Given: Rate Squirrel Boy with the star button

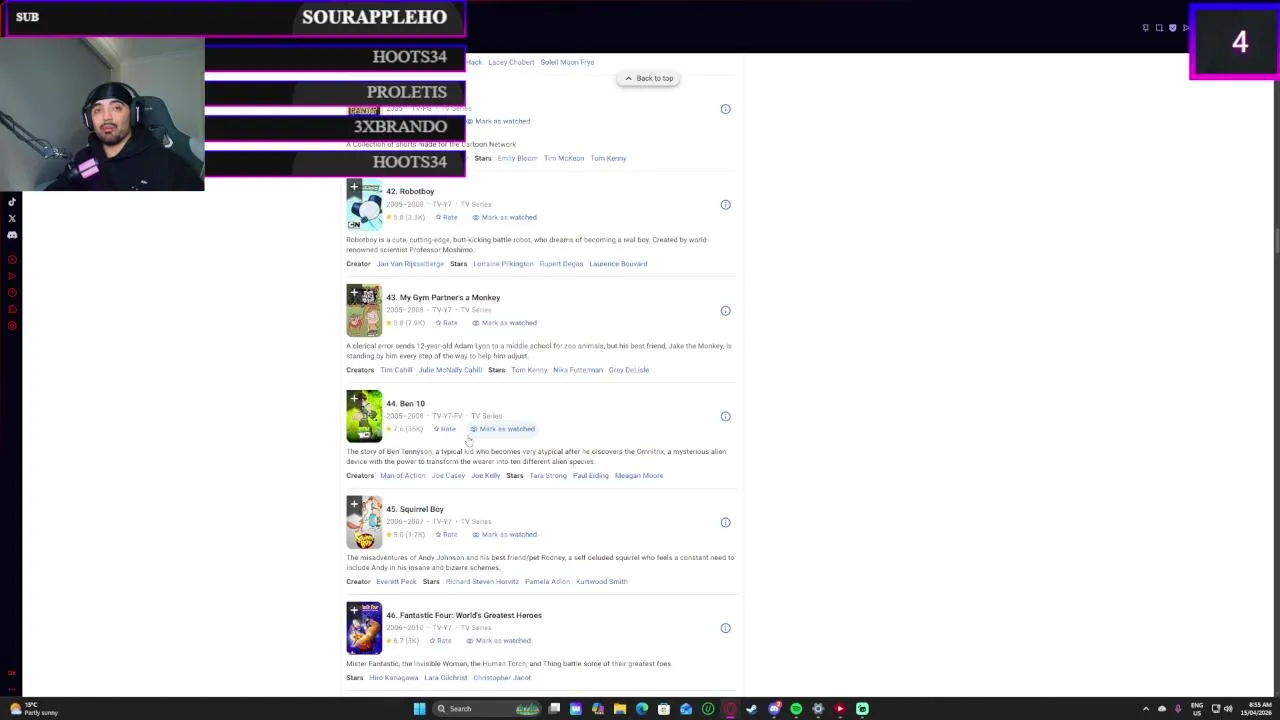Looking at the screenshot, I should pos(446,535).
